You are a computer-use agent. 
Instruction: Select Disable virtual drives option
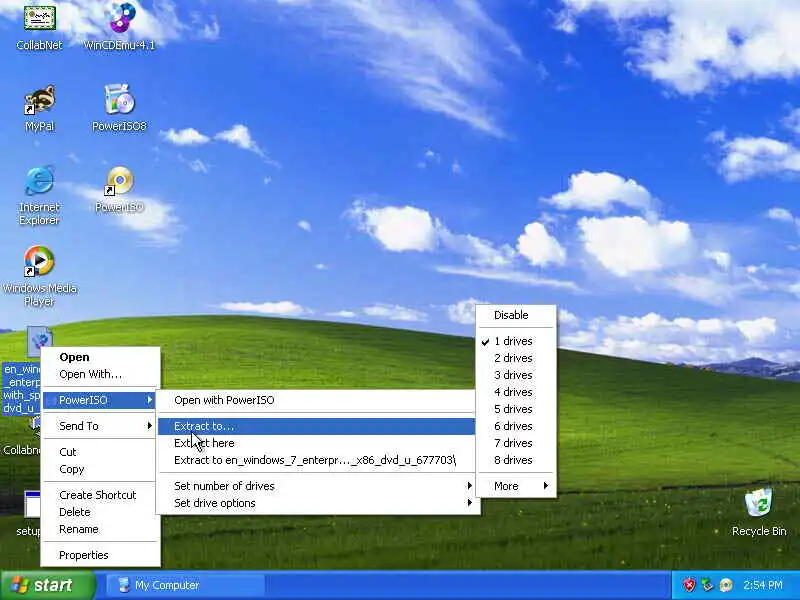point(516,315)
